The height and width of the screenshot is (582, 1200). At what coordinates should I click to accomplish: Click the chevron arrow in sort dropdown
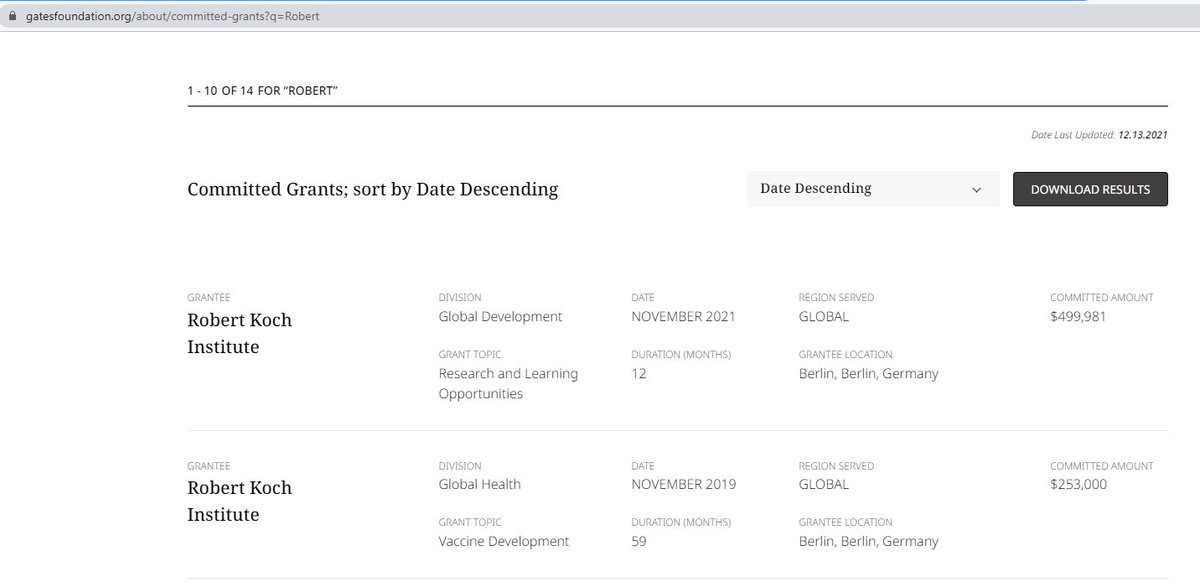pos(977,190)
